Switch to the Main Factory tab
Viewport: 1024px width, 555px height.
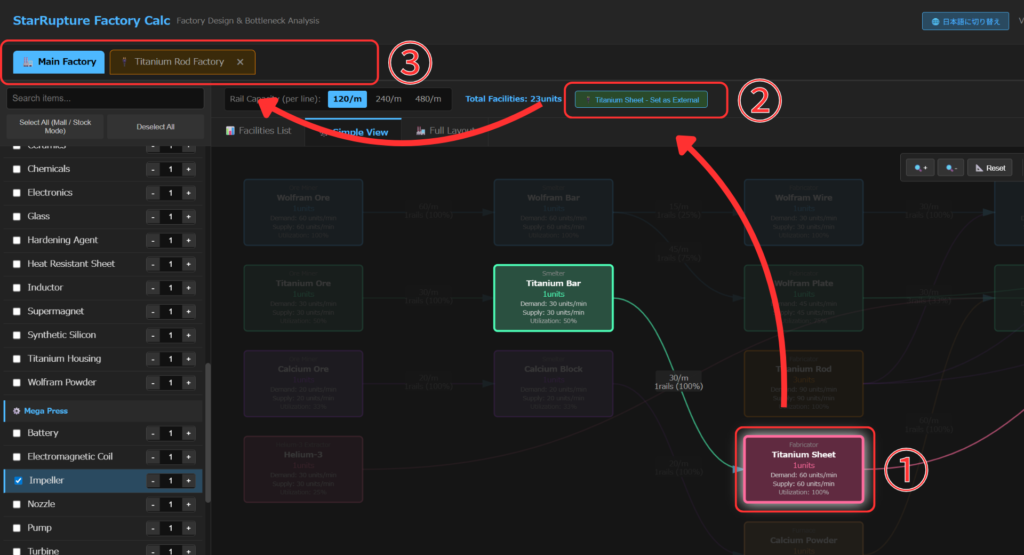(59, 62)
